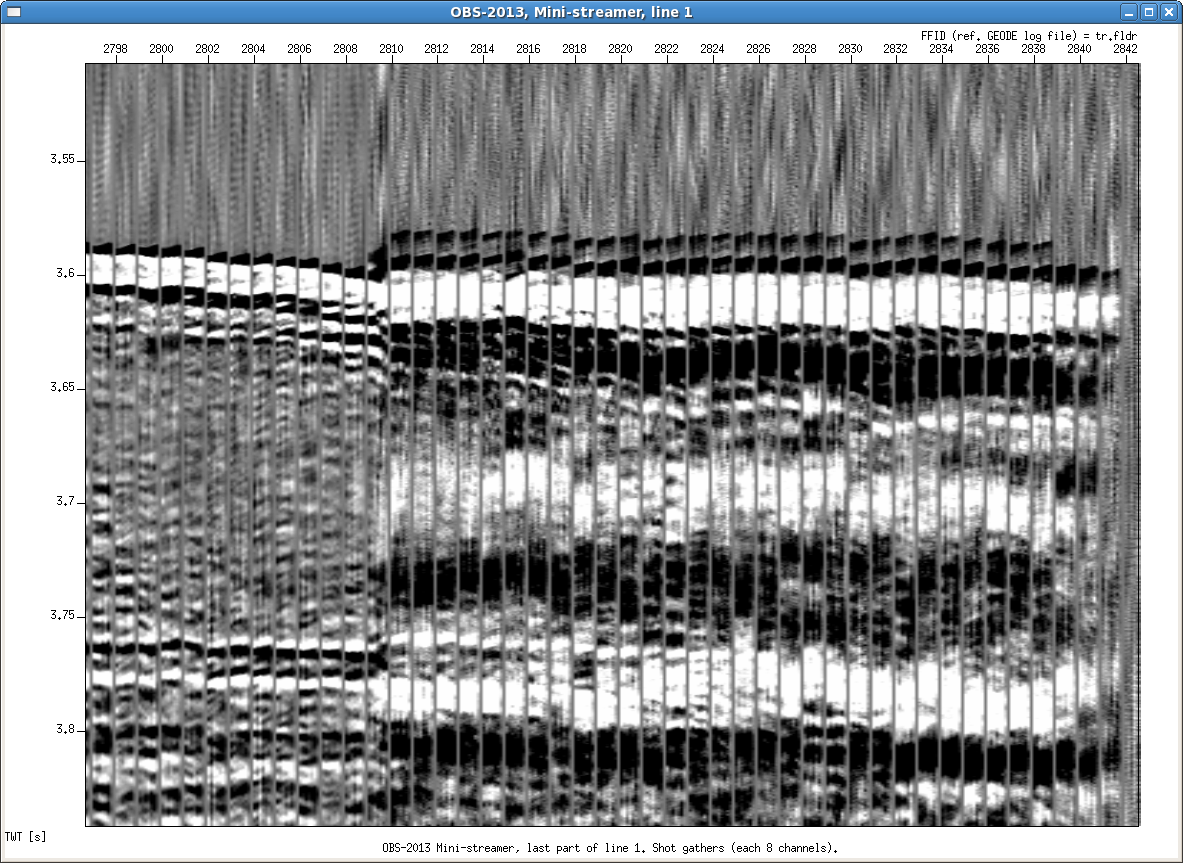Click the FFID tick label 2842

(x=1125, y=48)
